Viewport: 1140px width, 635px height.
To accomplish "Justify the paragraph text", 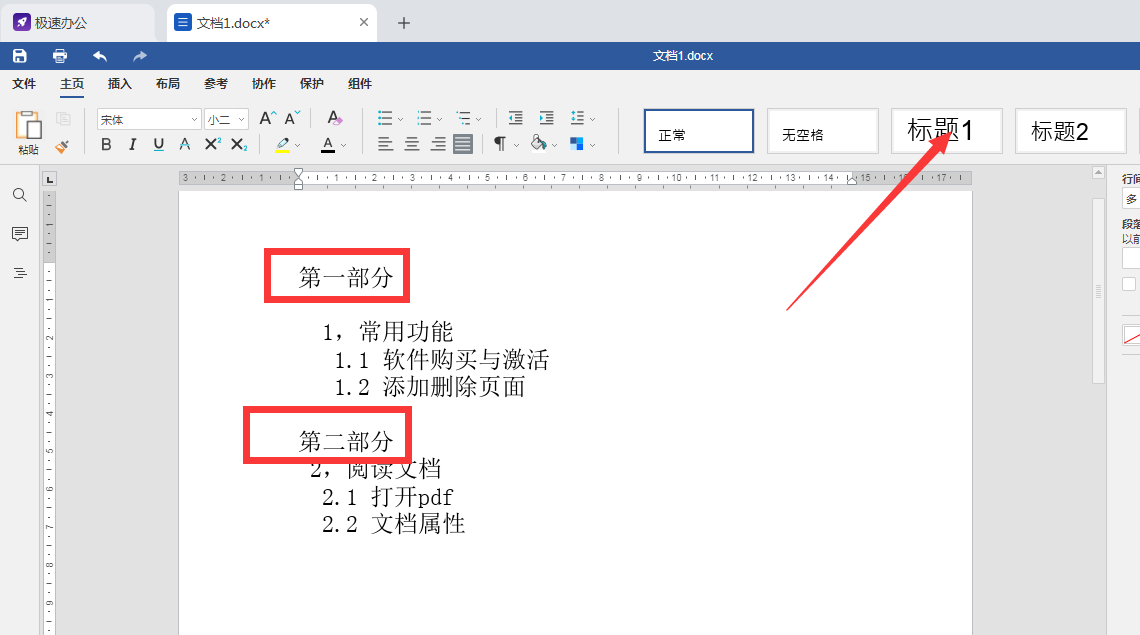I will click(x=463, y=144).
